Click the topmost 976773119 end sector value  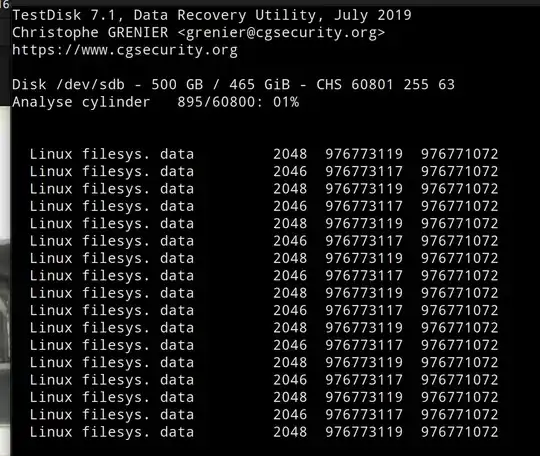(x=364, y=154)
